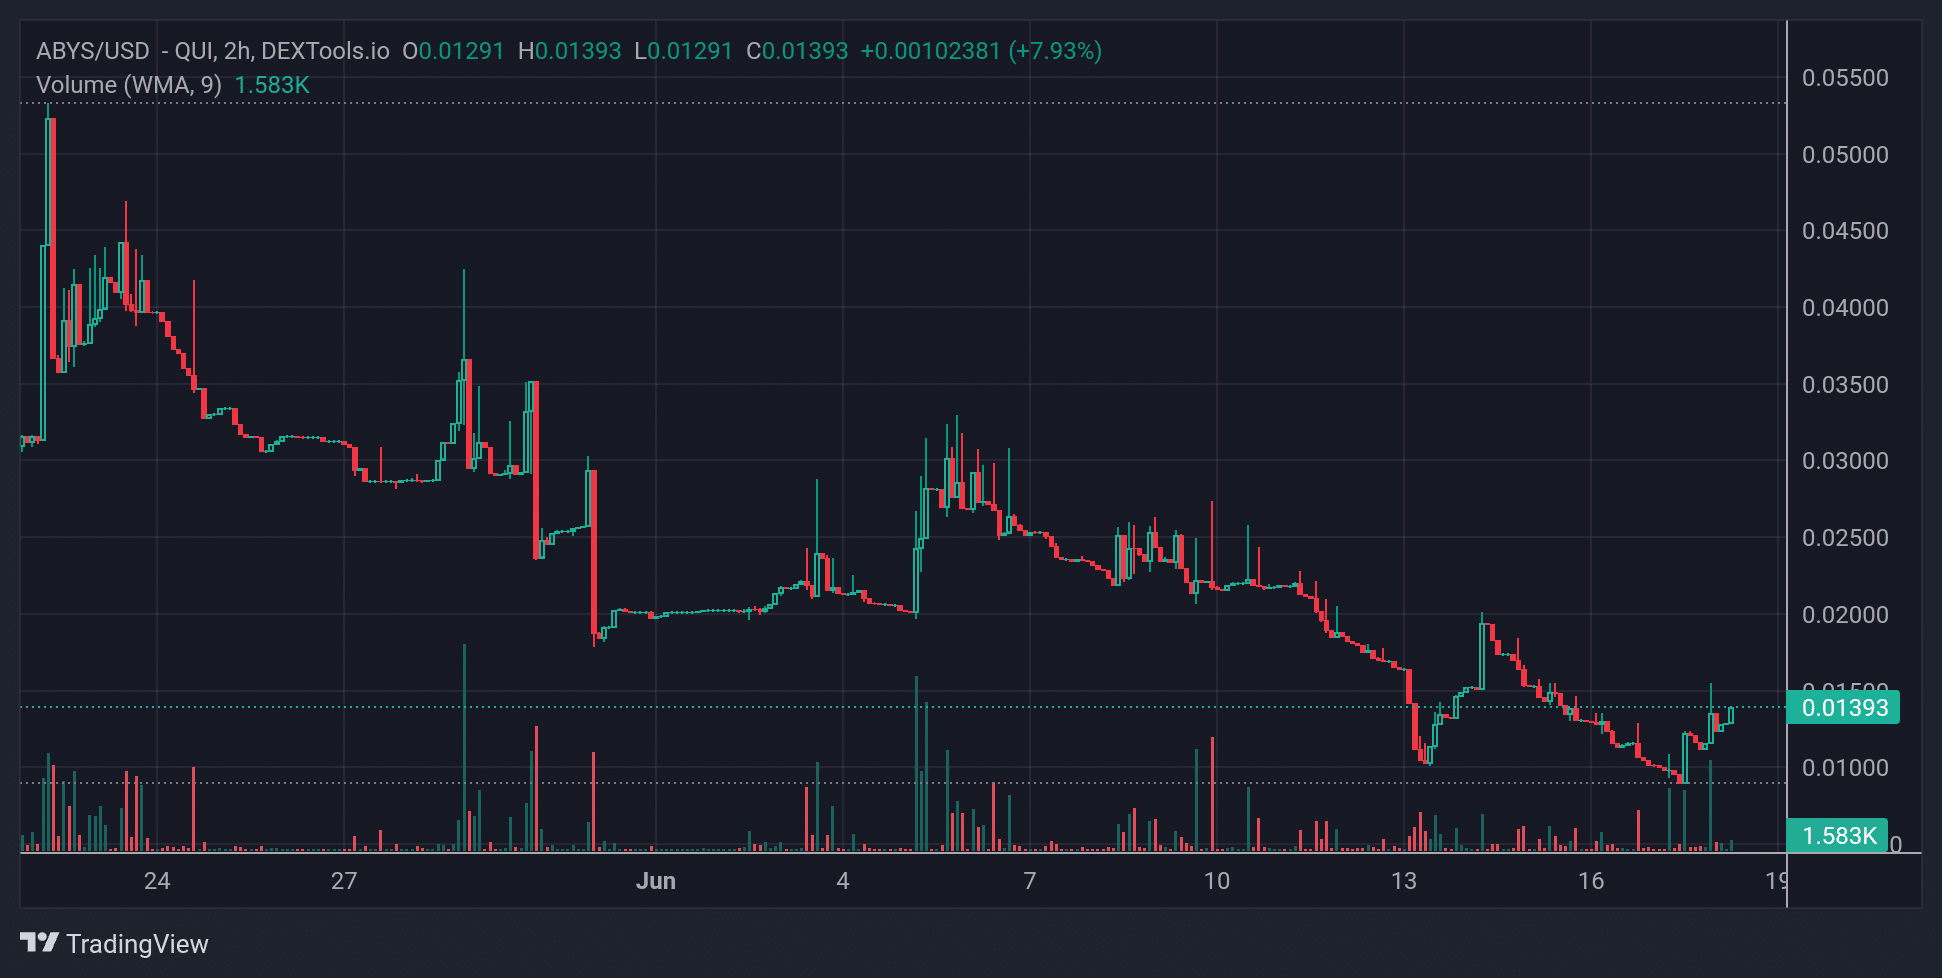Click the 7 date label on time axis
The height and width of the screenshot is (978, 1942).
click(x=1030, y=881)
